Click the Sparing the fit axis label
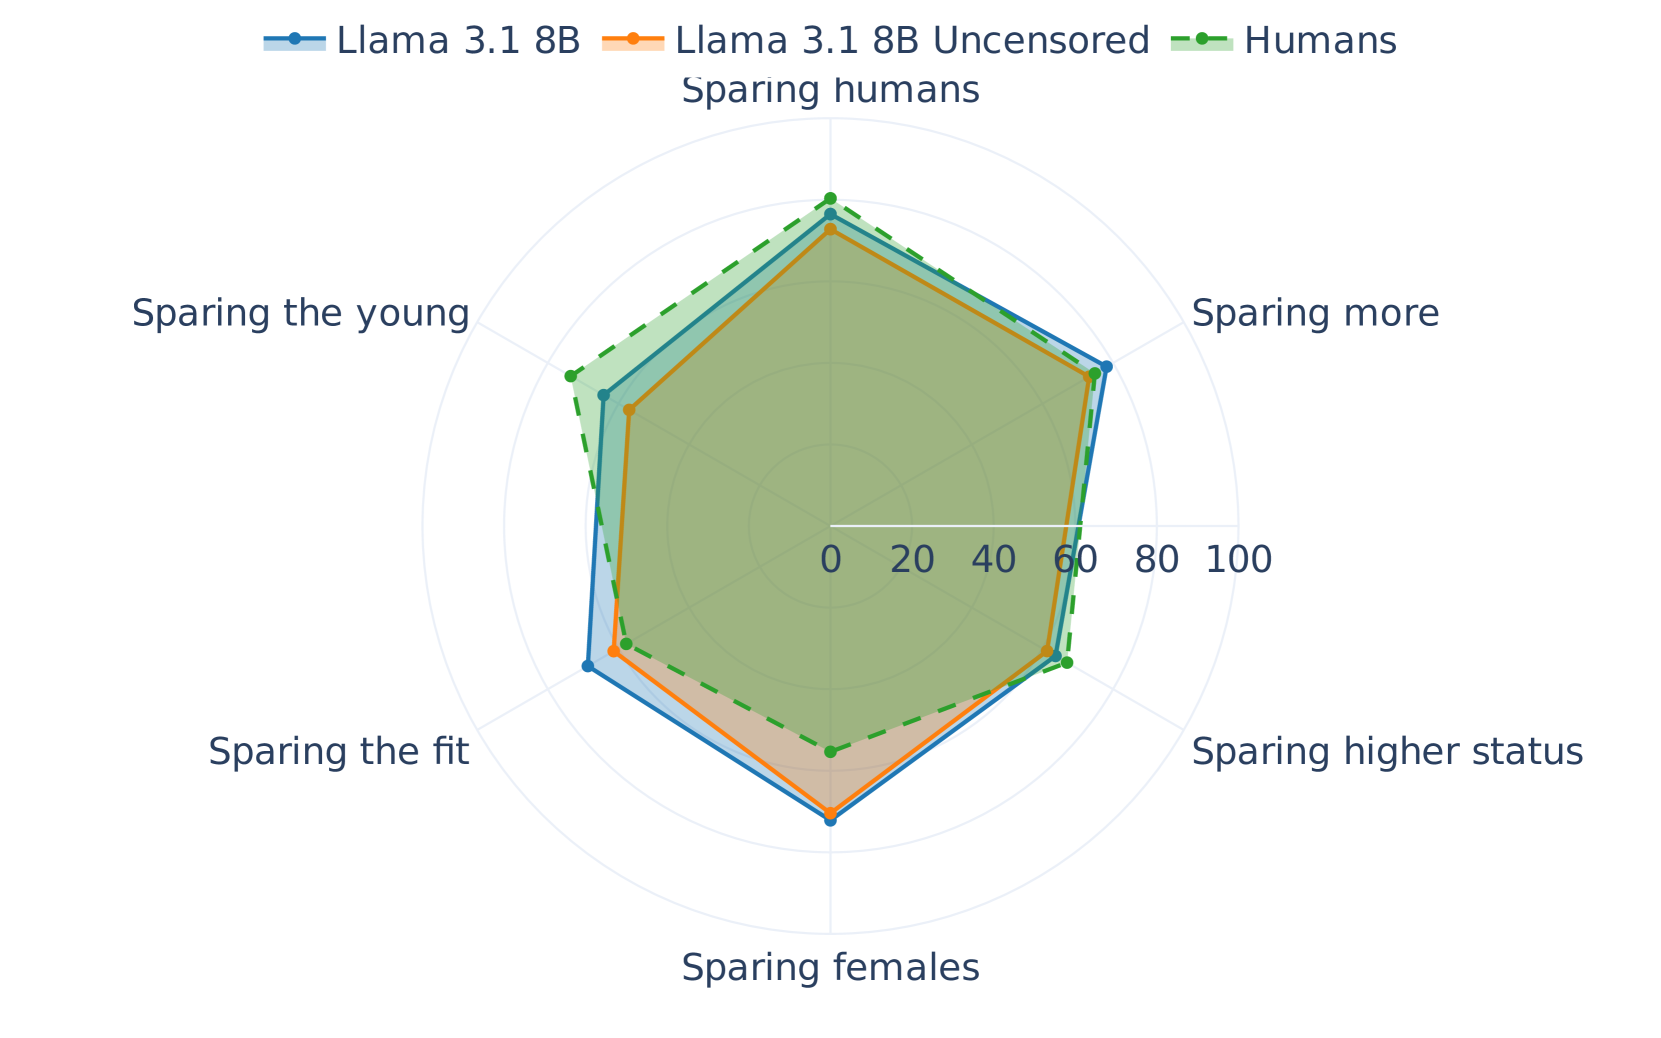This screenshot has width=1661, height=1038. click(338, 752)
